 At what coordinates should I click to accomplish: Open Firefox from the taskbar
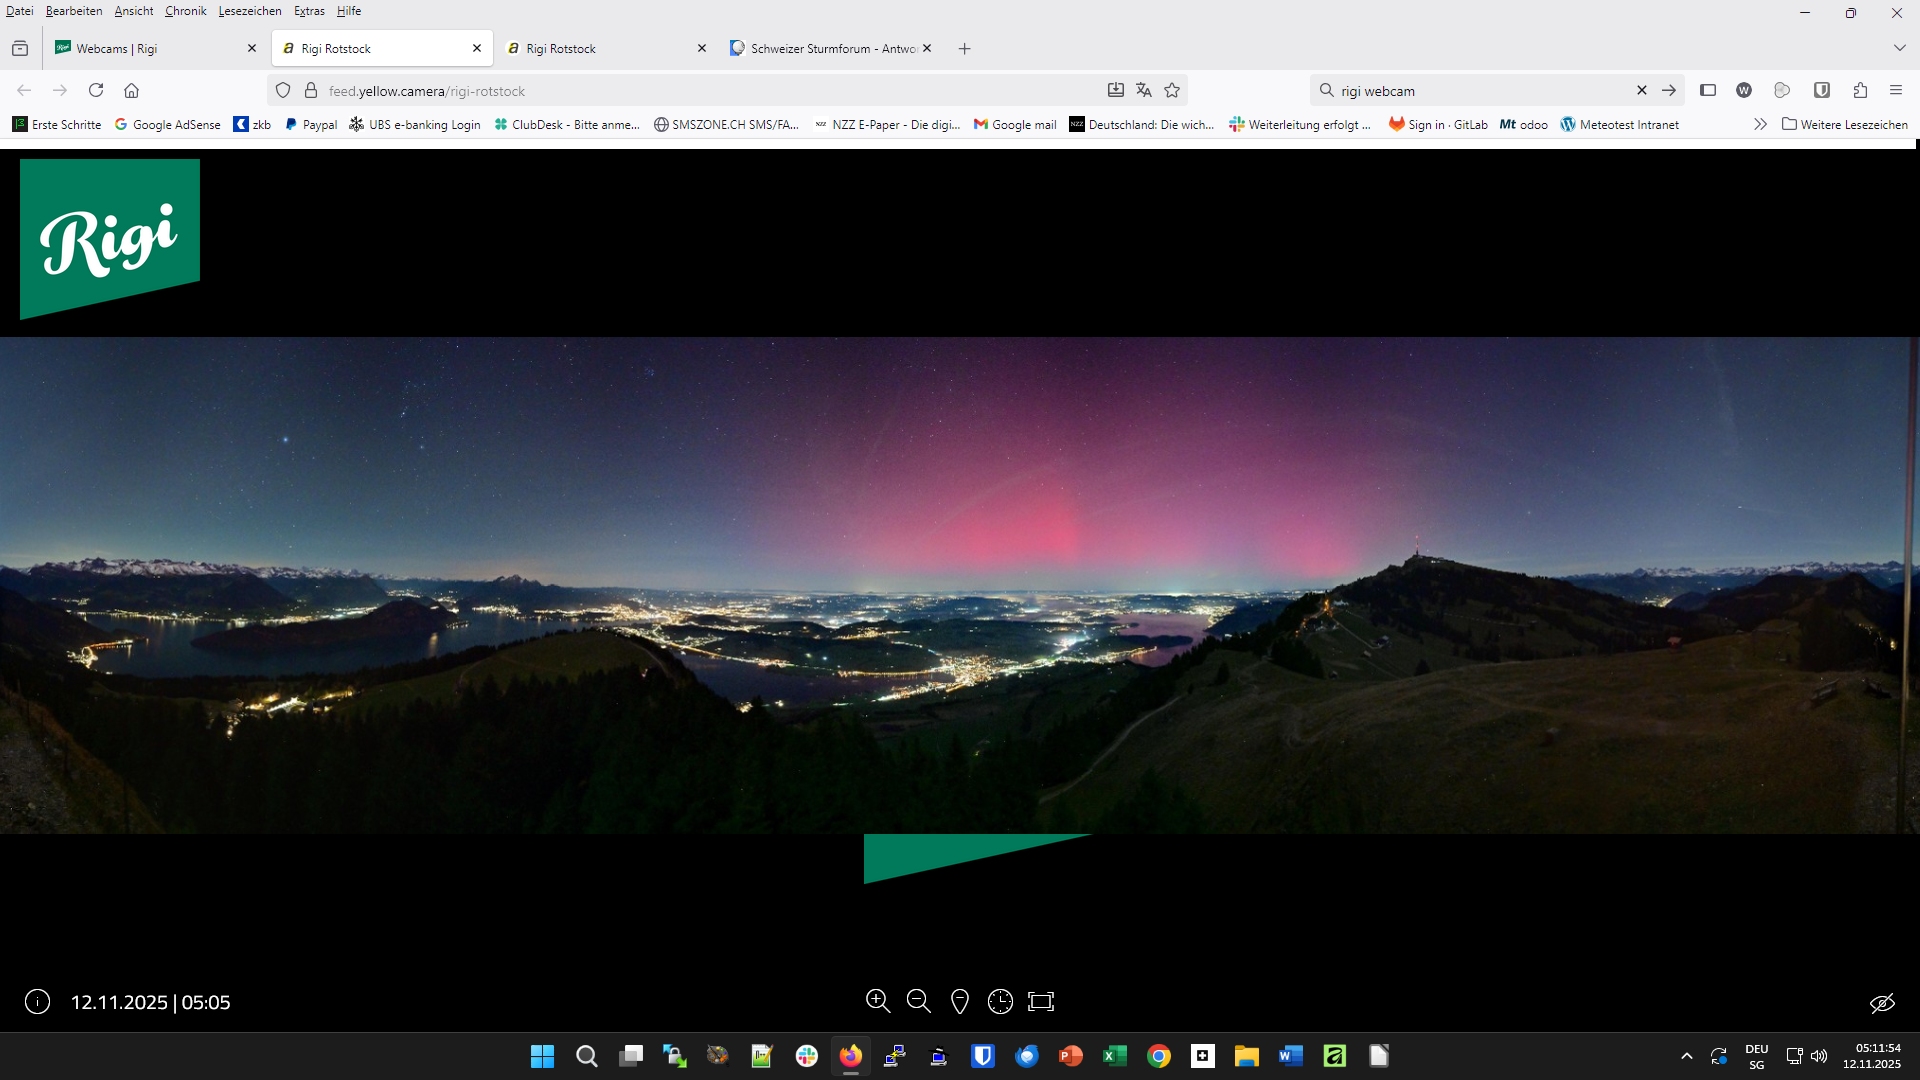click(x=850, y=1056)
